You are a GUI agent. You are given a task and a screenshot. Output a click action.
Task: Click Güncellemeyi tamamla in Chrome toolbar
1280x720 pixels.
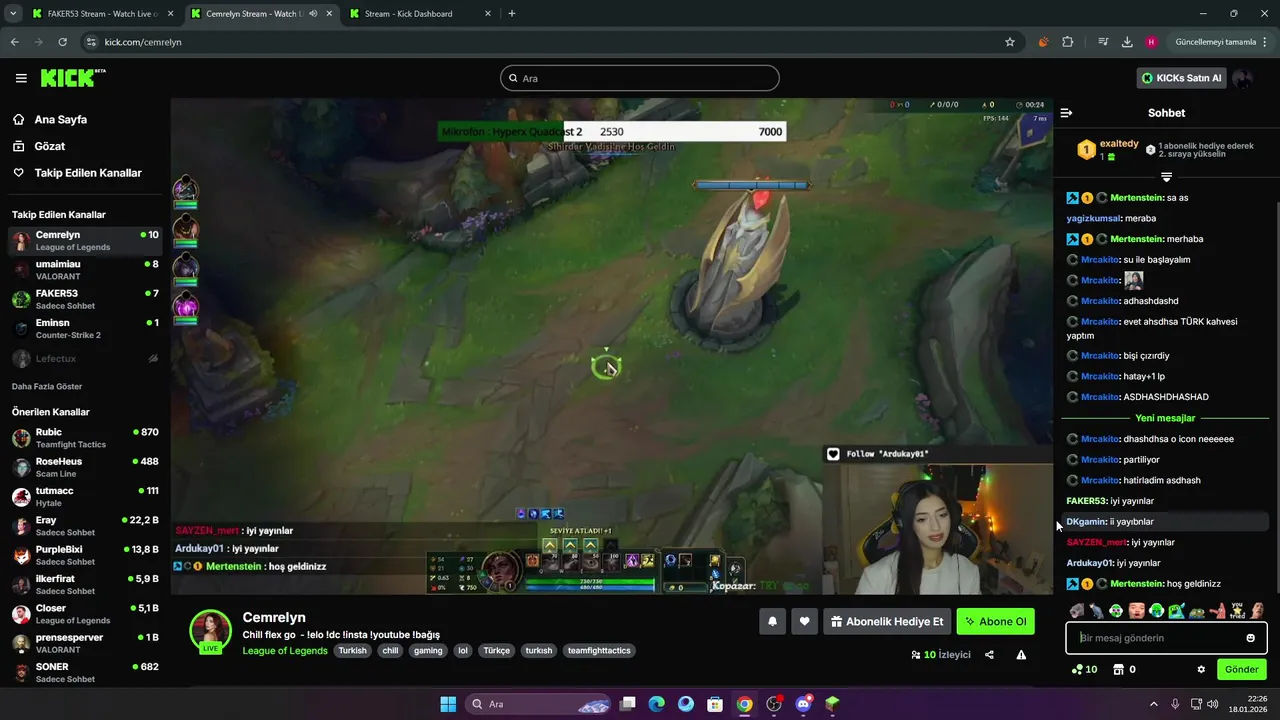tap(1215, 42)
